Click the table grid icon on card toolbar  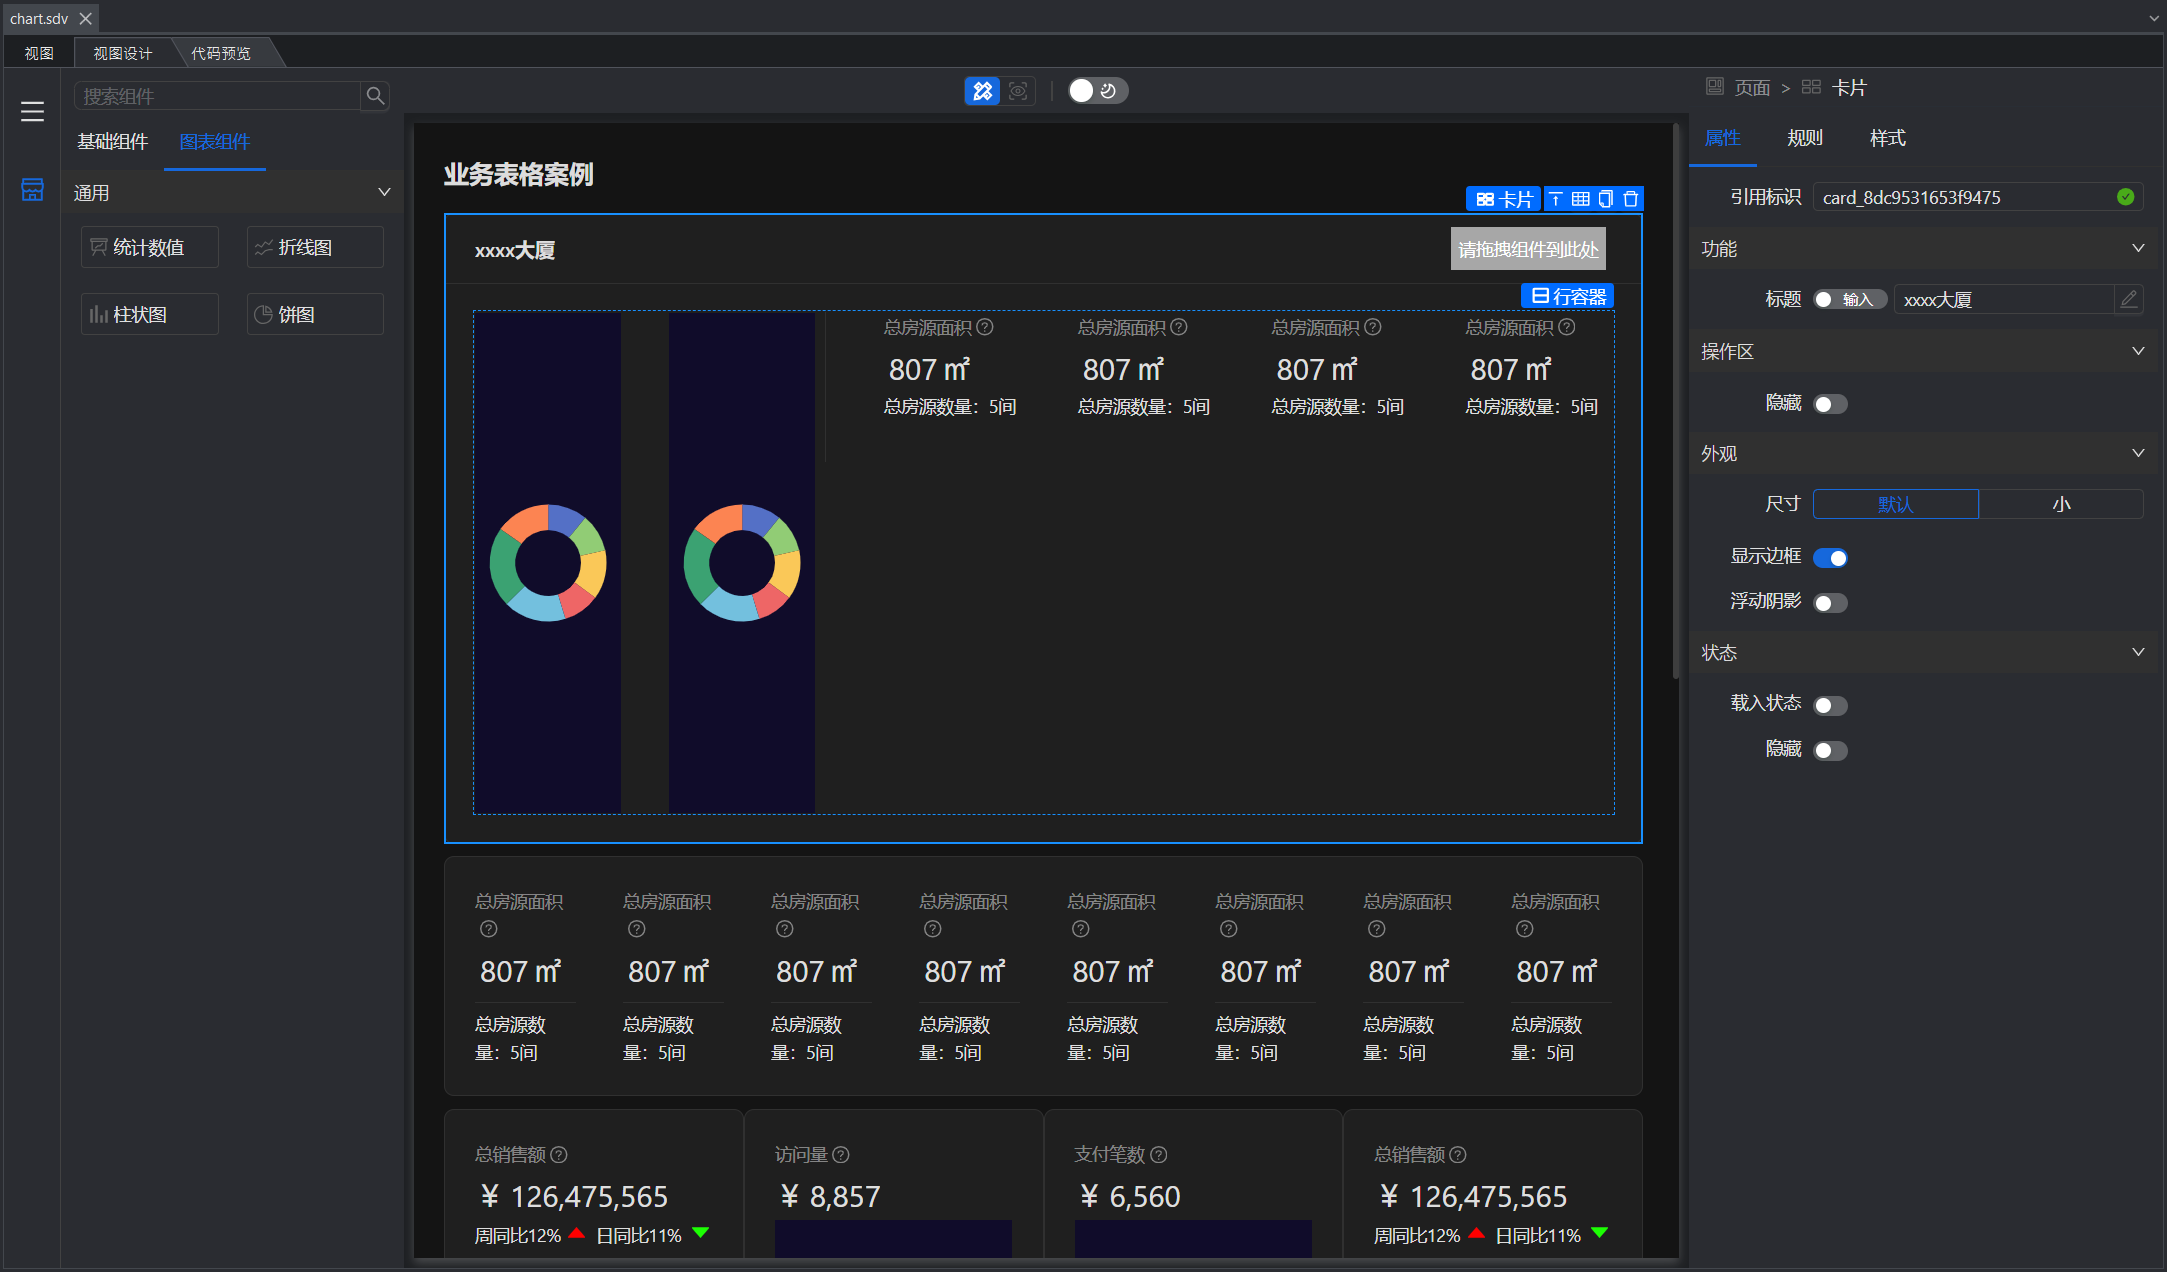tap(1580, 199)
